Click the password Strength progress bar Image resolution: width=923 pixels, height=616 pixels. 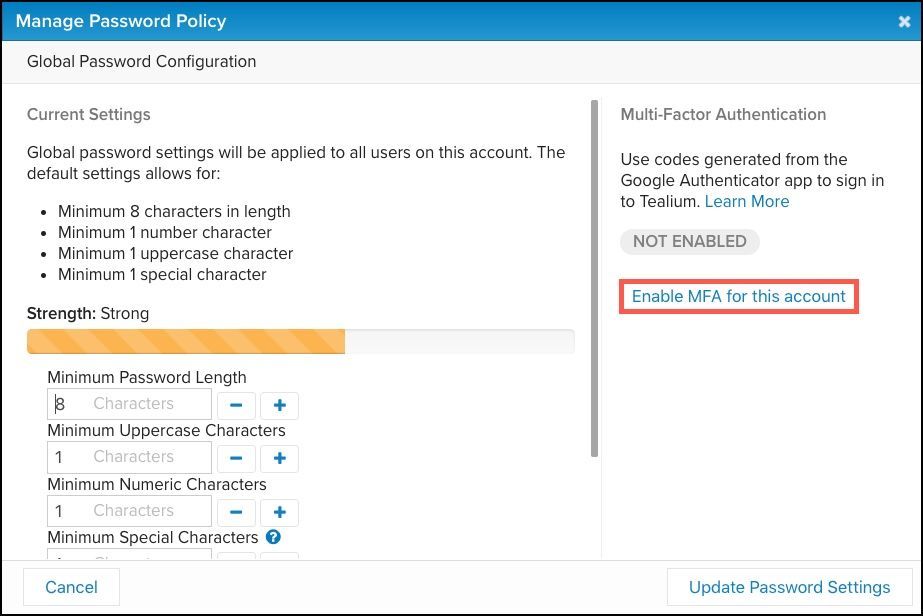point(300,341)
